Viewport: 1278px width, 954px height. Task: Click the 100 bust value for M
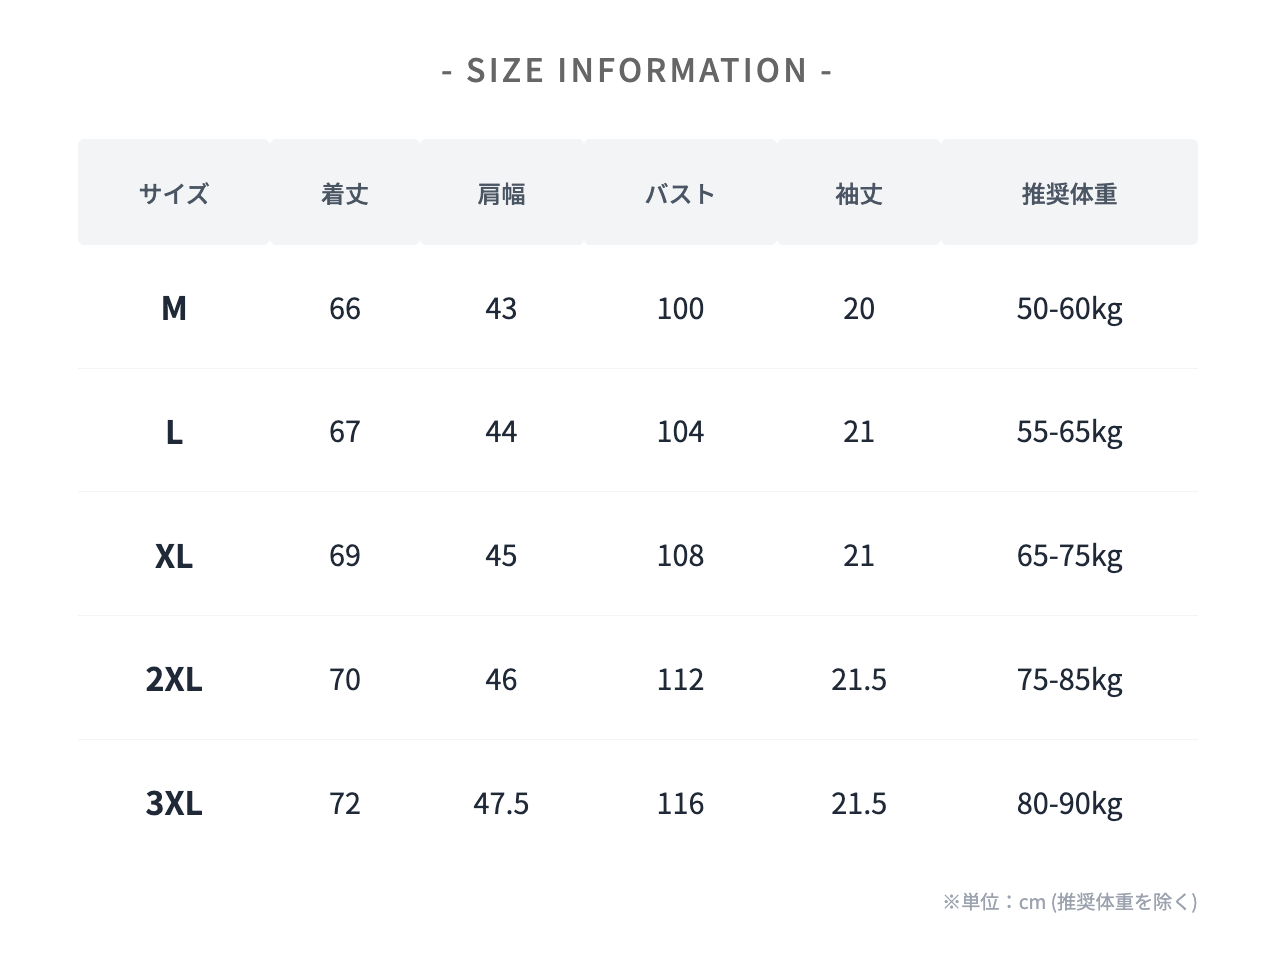point(680,308)
